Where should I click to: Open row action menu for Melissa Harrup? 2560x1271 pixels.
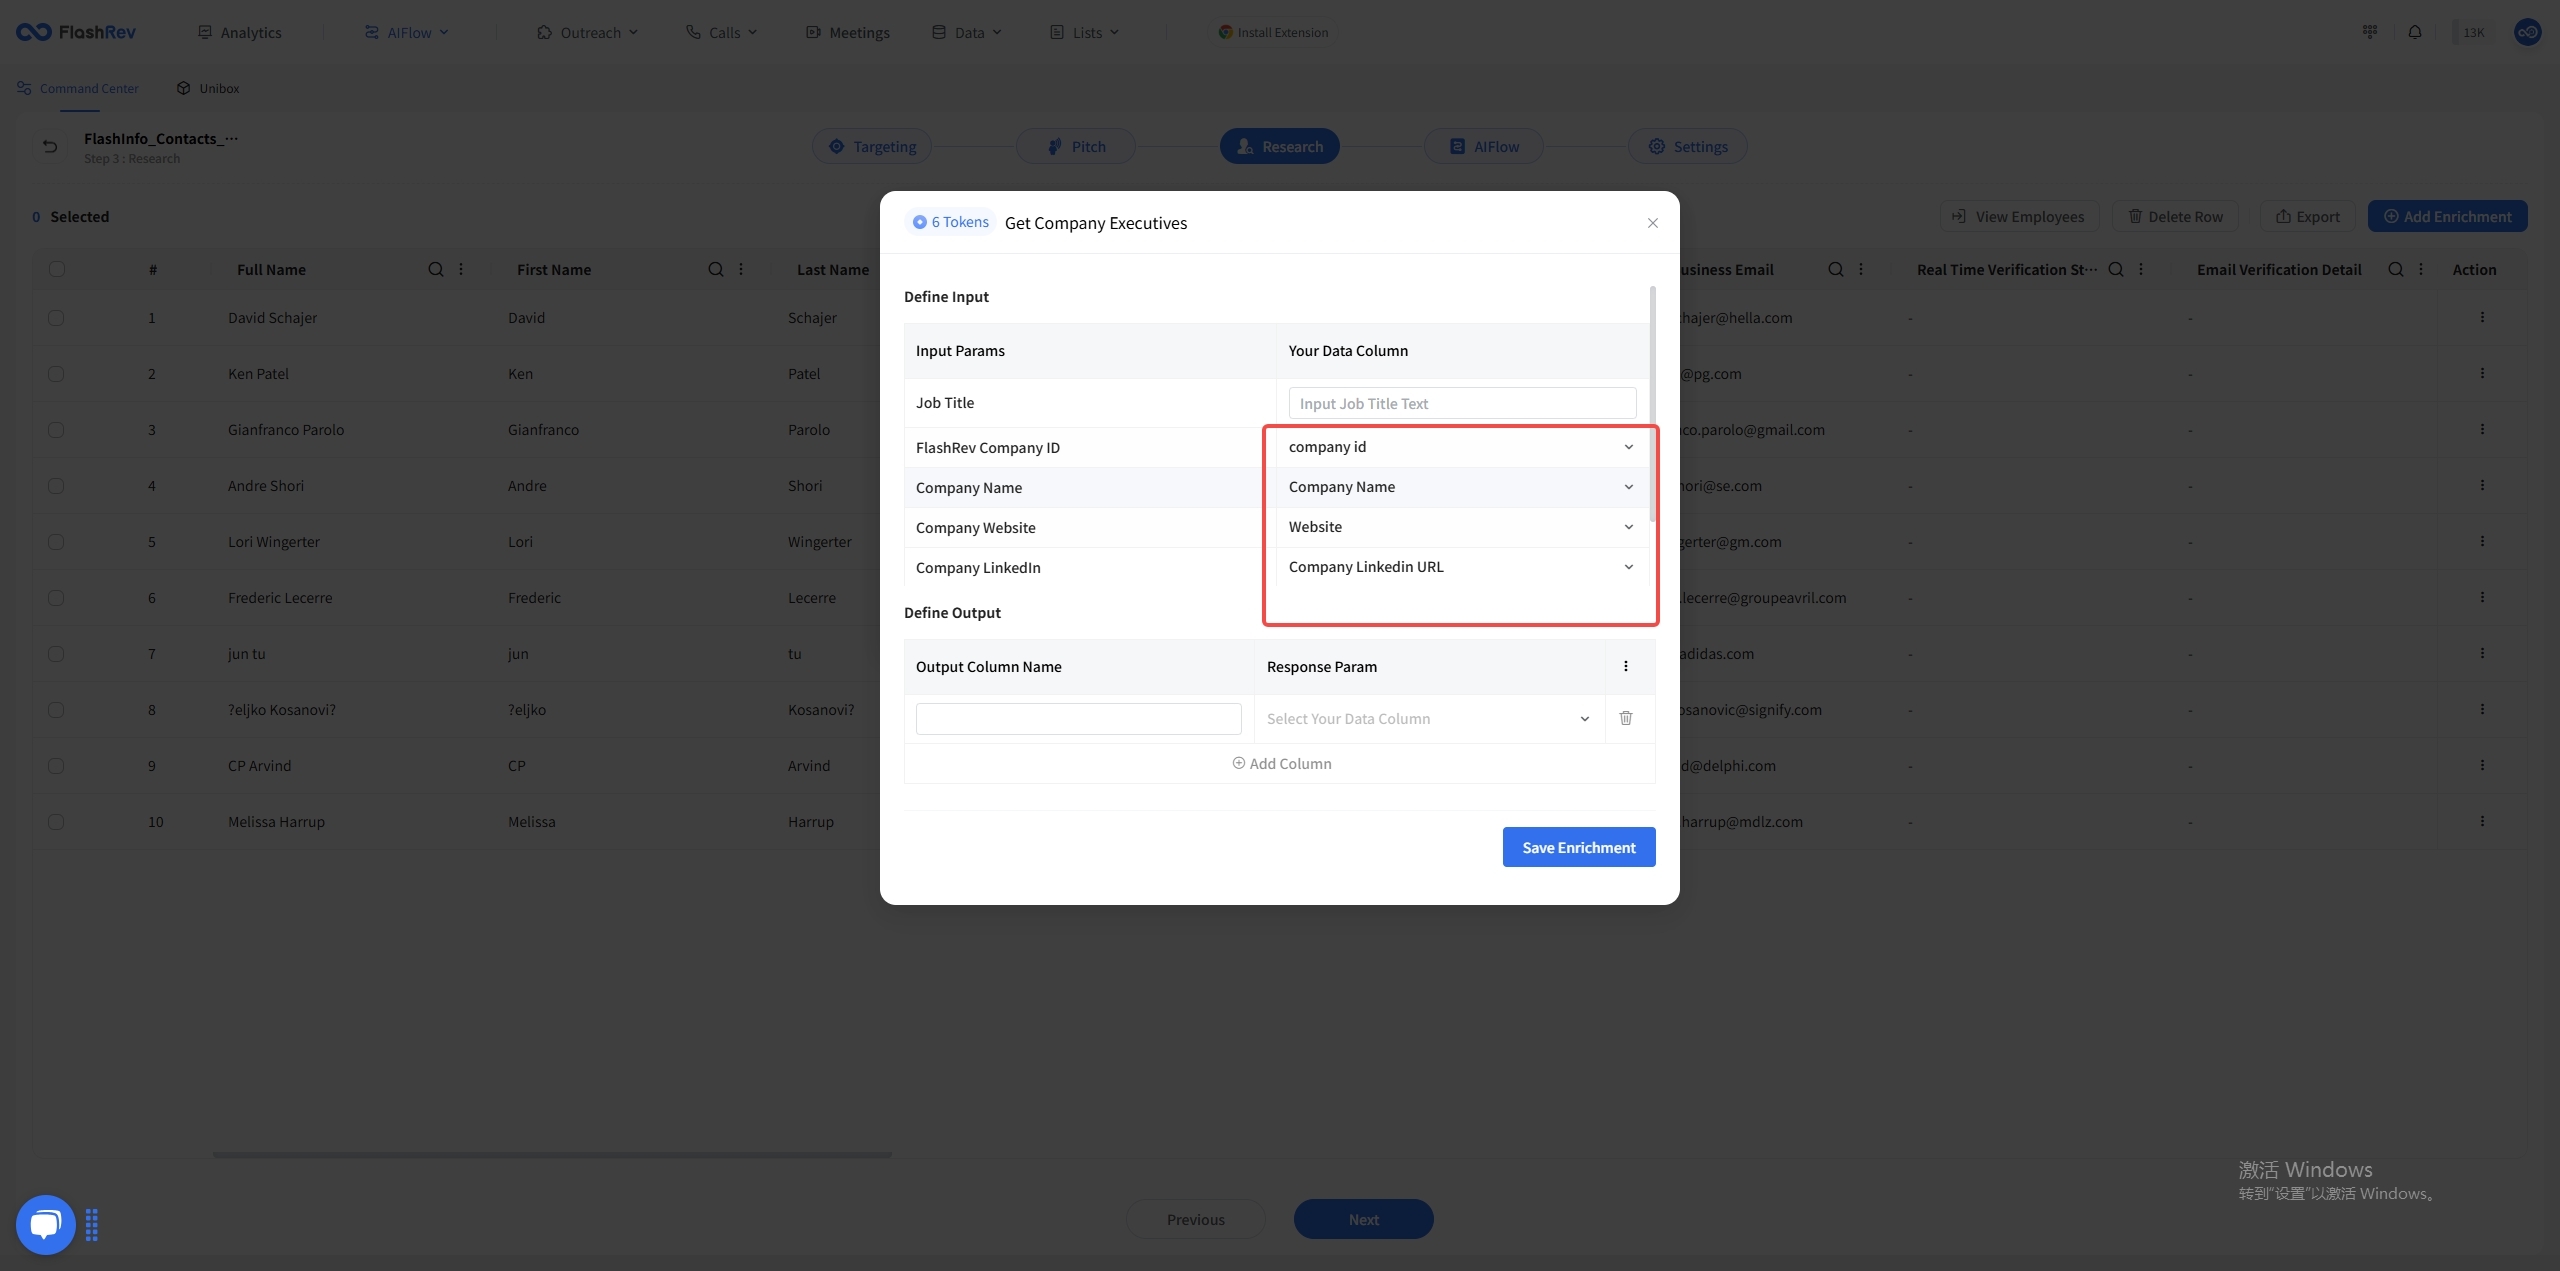(2482, 821)
